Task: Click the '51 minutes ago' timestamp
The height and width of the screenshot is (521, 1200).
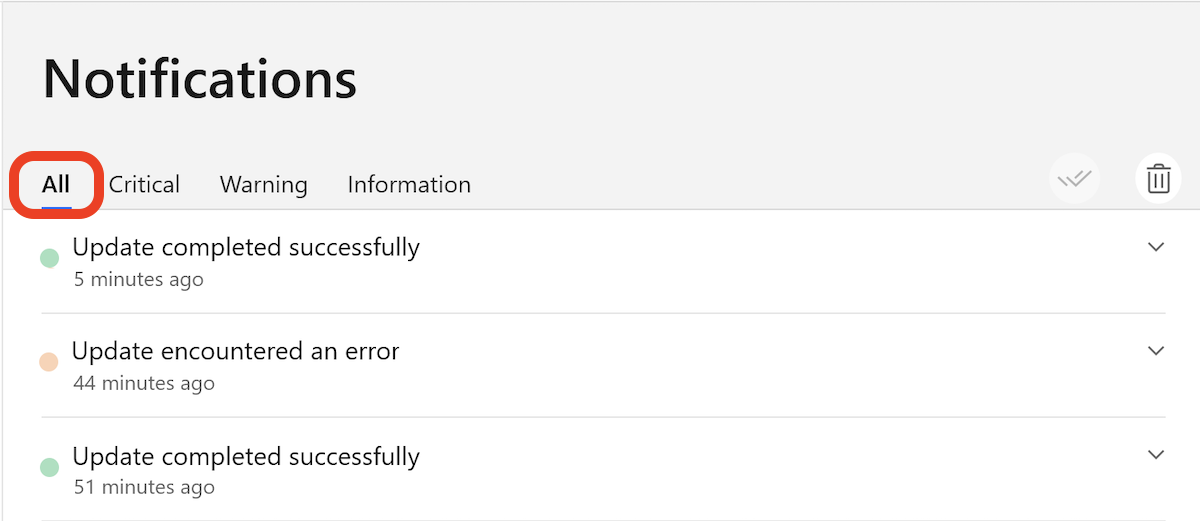Action: tap(144, 488)
